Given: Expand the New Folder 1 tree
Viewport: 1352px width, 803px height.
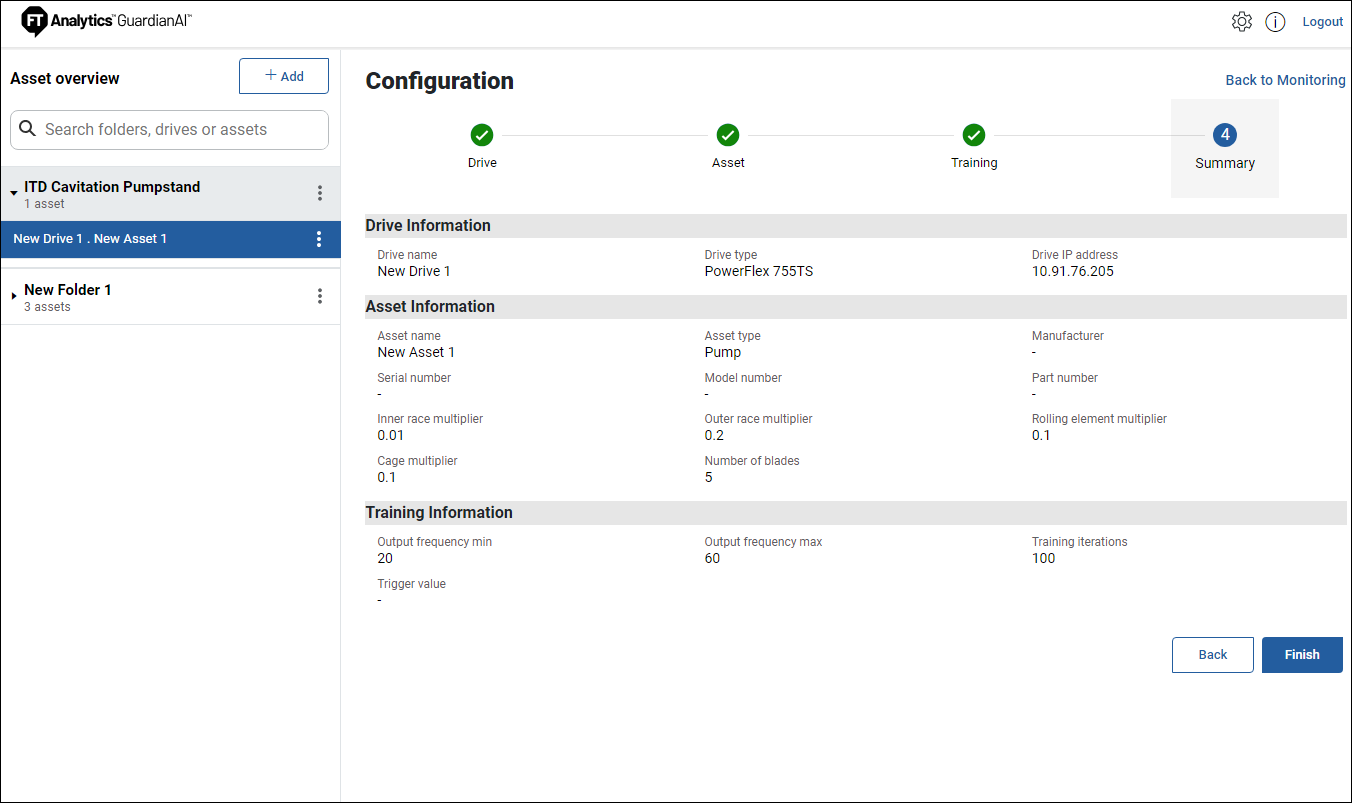Looking at the screenshot, I should 14,296.
